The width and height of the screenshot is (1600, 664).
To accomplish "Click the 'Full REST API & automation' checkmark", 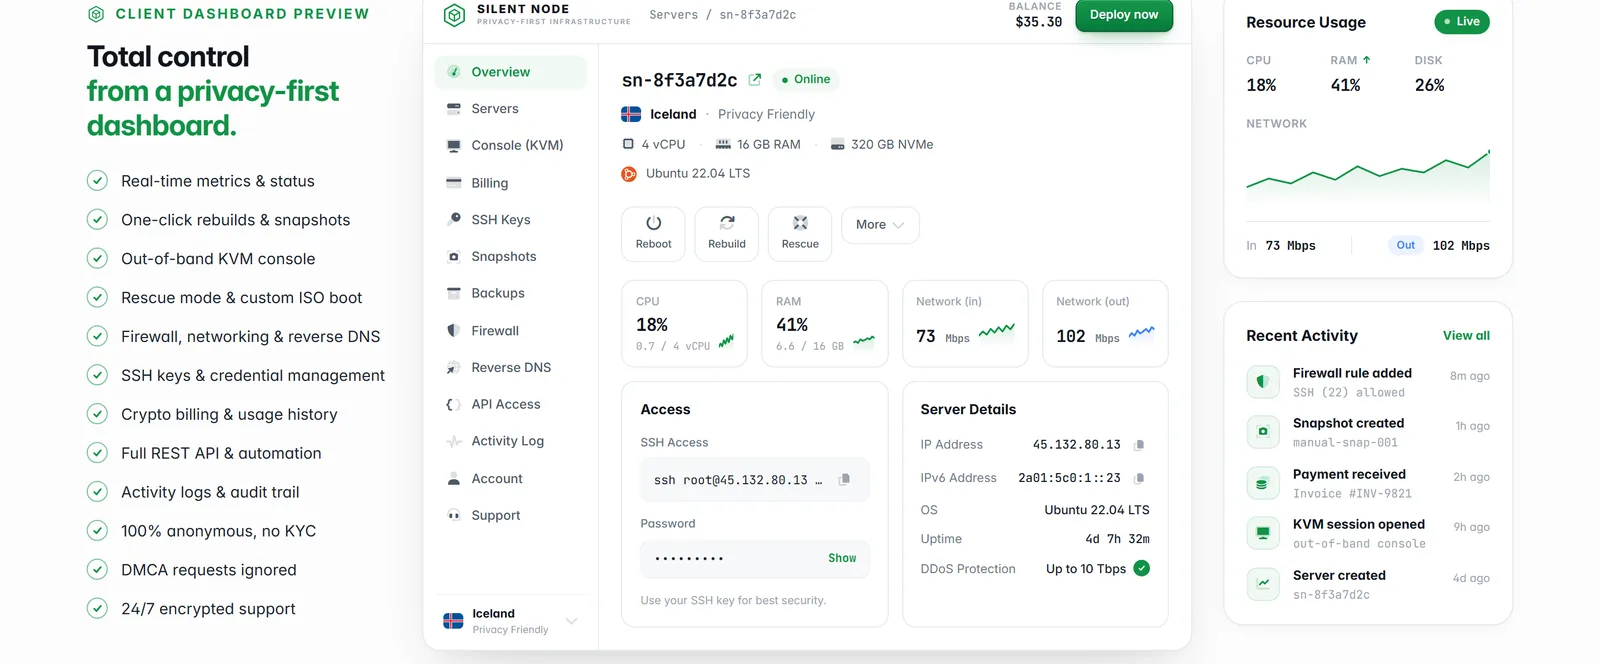I will coord(97,453).
